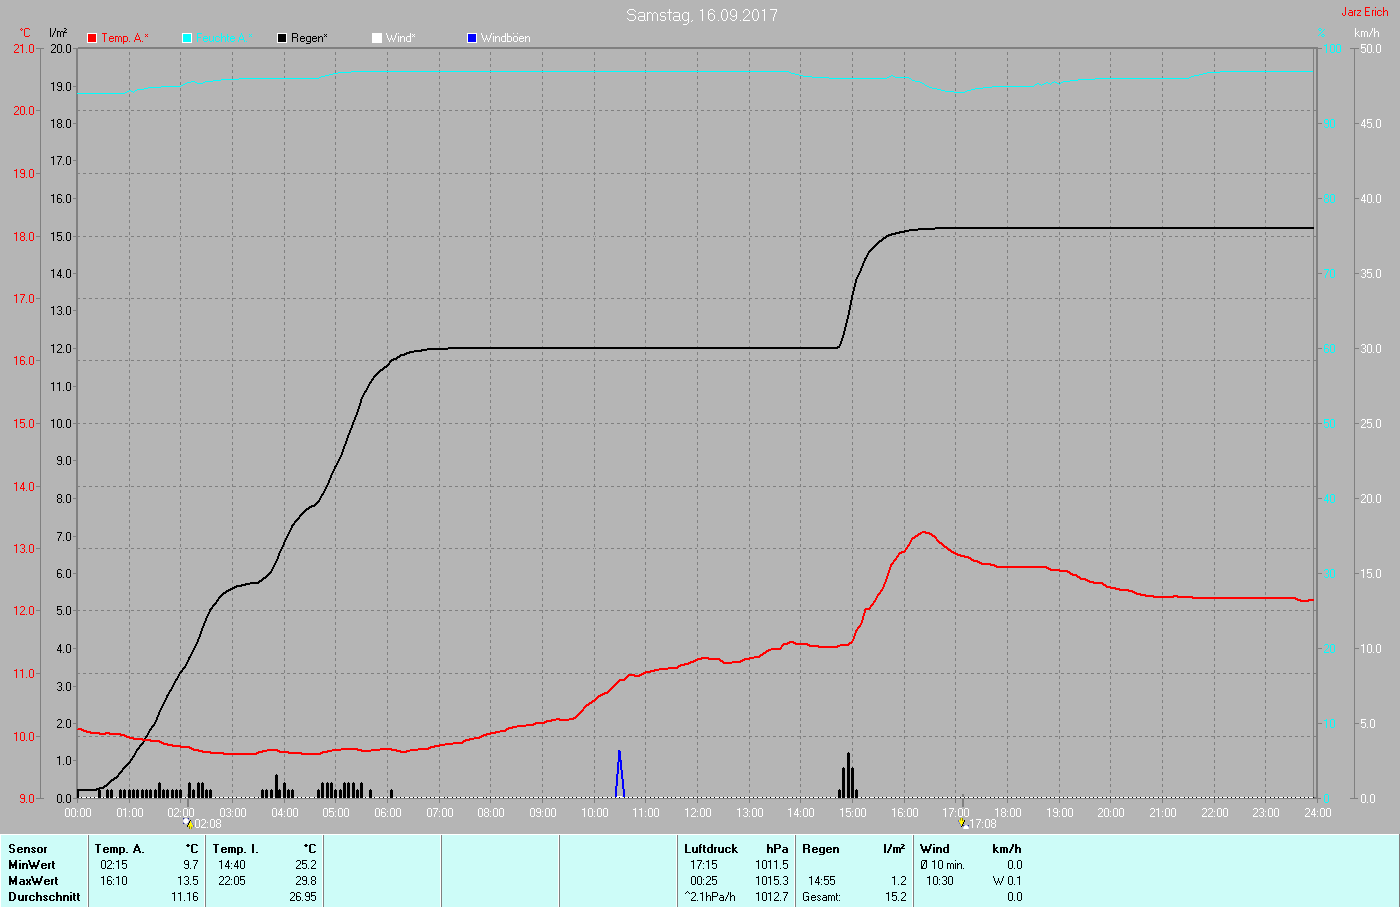This screenshot has width=1400, height=907.
Task: Click the "Luftdruck" column header
Action: tap(711, 849)
